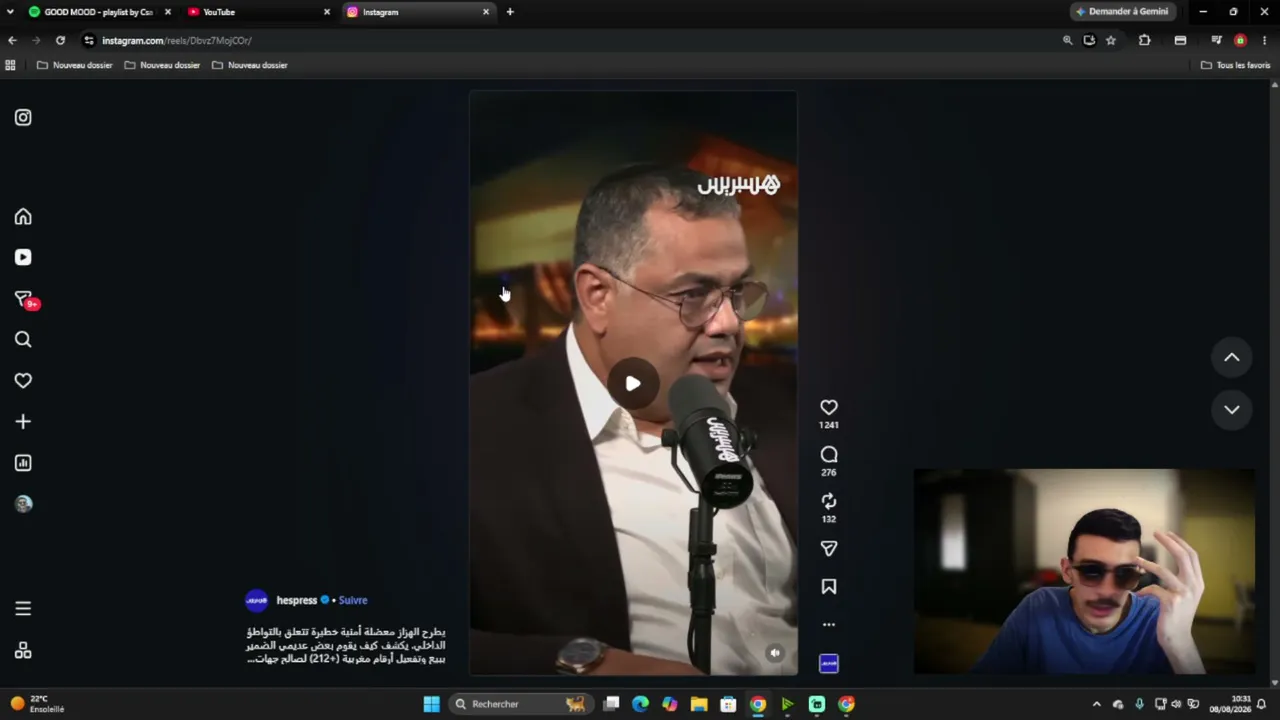Image resolution: width=1280 pixels, height=720 pixels.
Task: Open the zoom magnifier in address bar
Action: 1067,40
